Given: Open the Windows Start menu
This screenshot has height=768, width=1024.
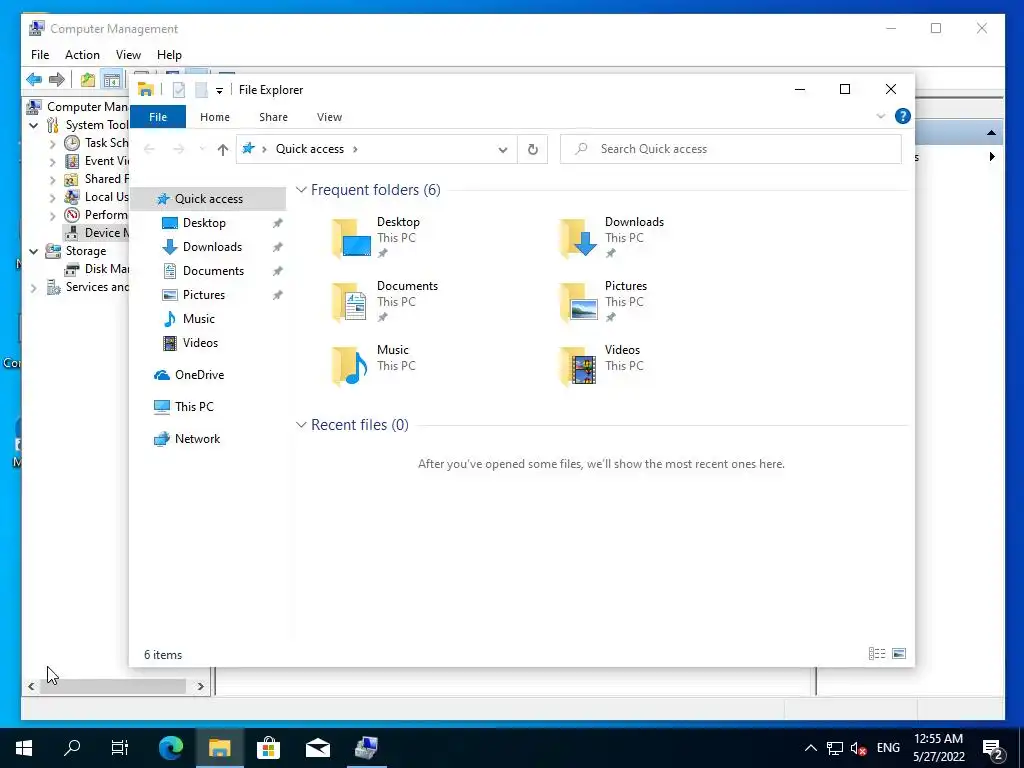Looking at the screenshot, I should (x=24, y=748).
